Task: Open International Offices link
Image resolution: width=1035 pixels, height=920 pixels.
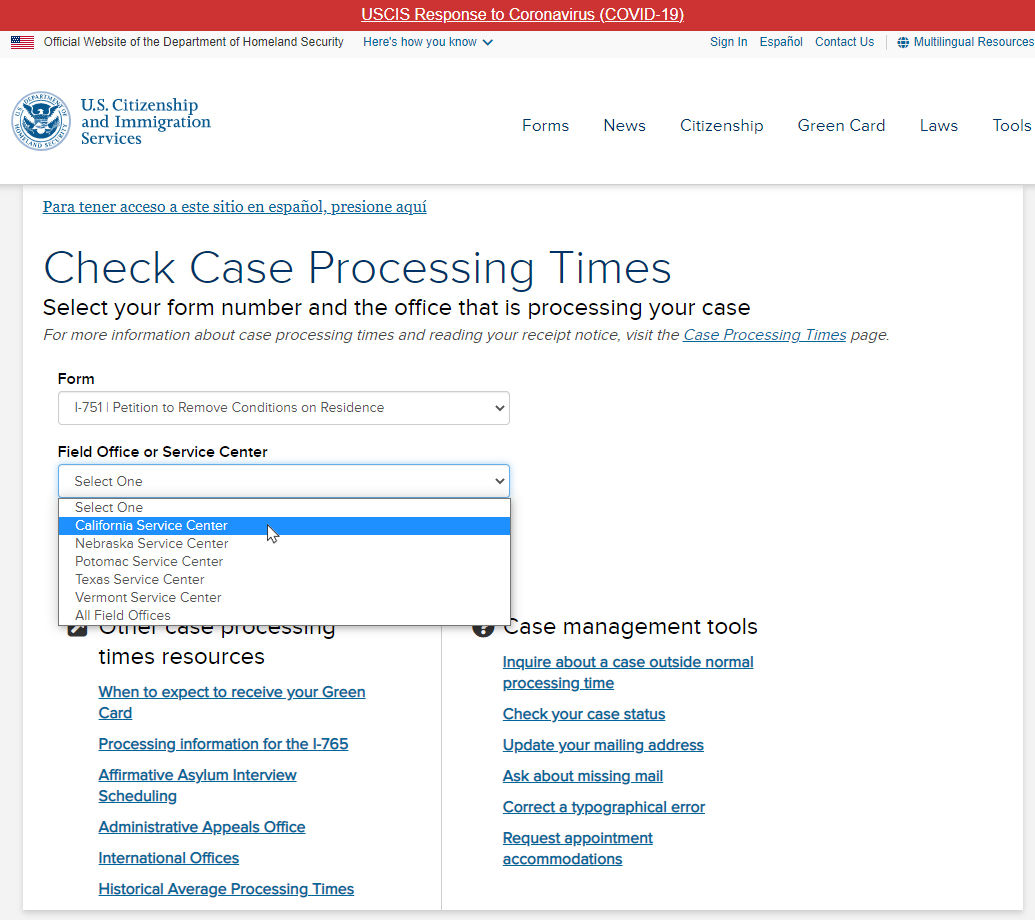Action: coord(168,858)
